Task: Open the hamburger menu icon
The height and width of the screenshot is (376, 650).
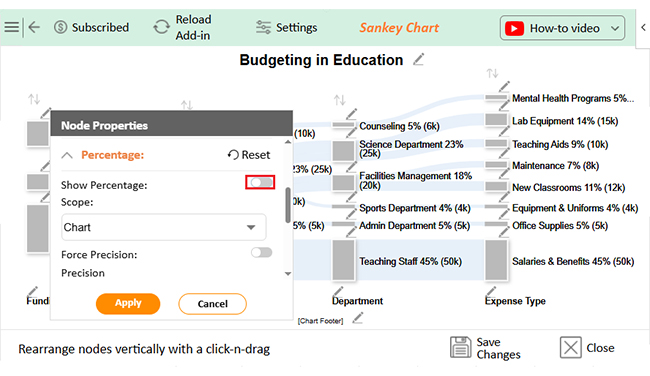Action: (12, 27)
